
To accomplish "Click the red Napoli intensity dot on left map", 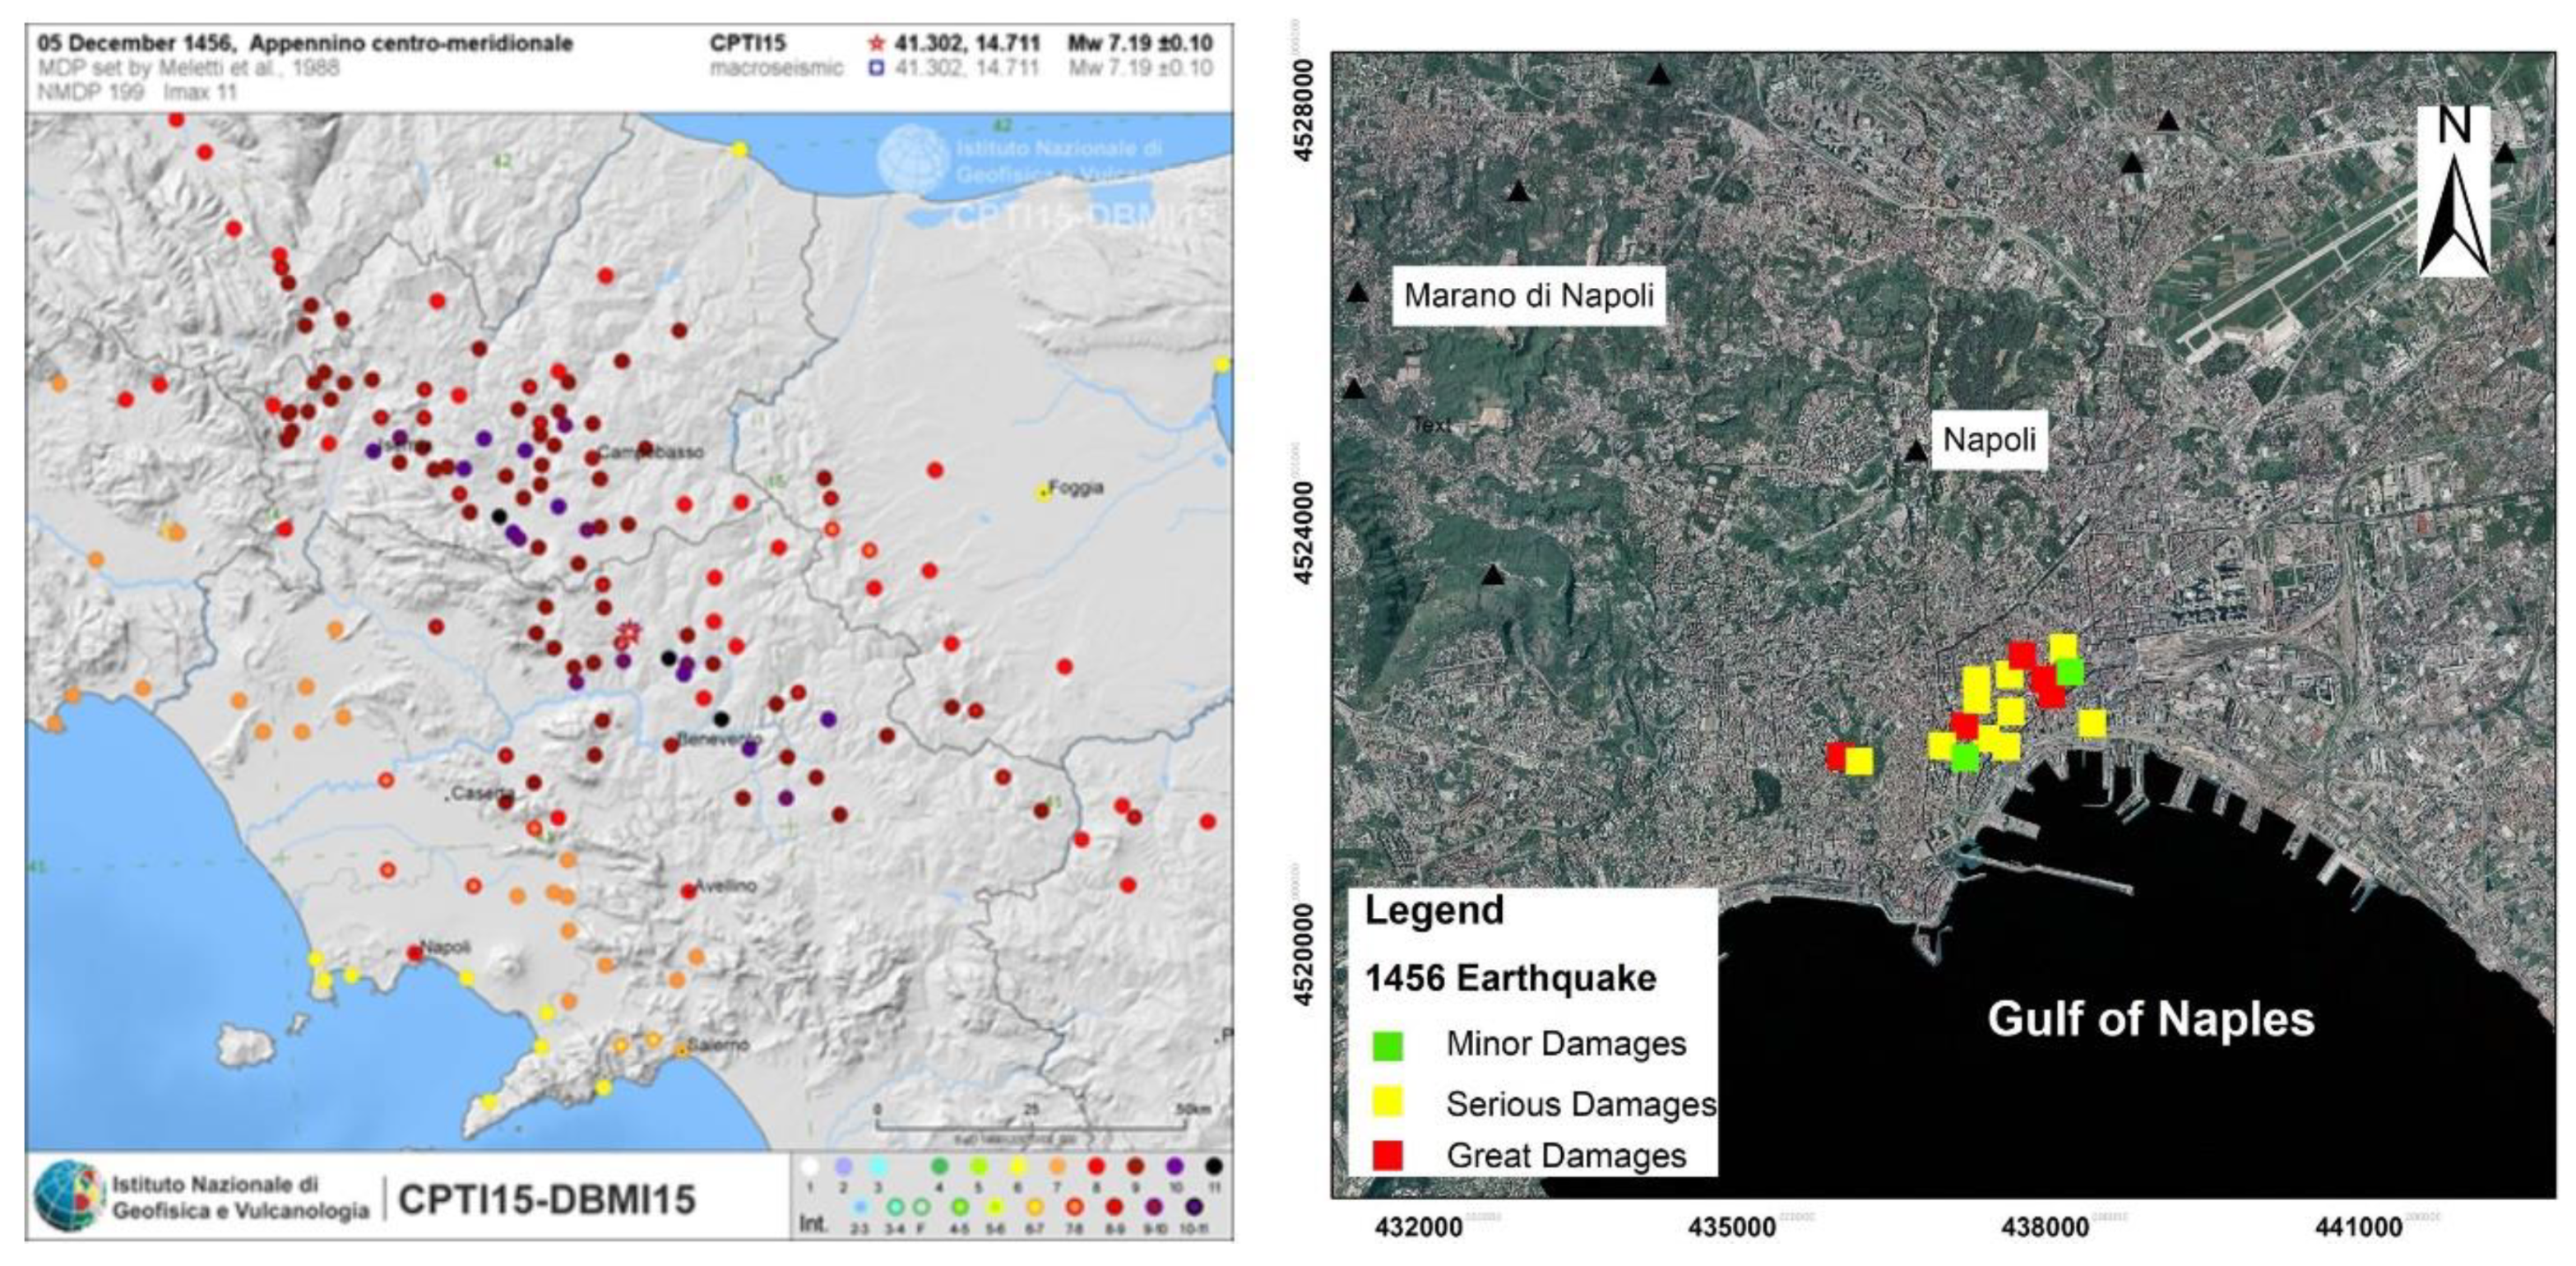I will tap(415, 953).
